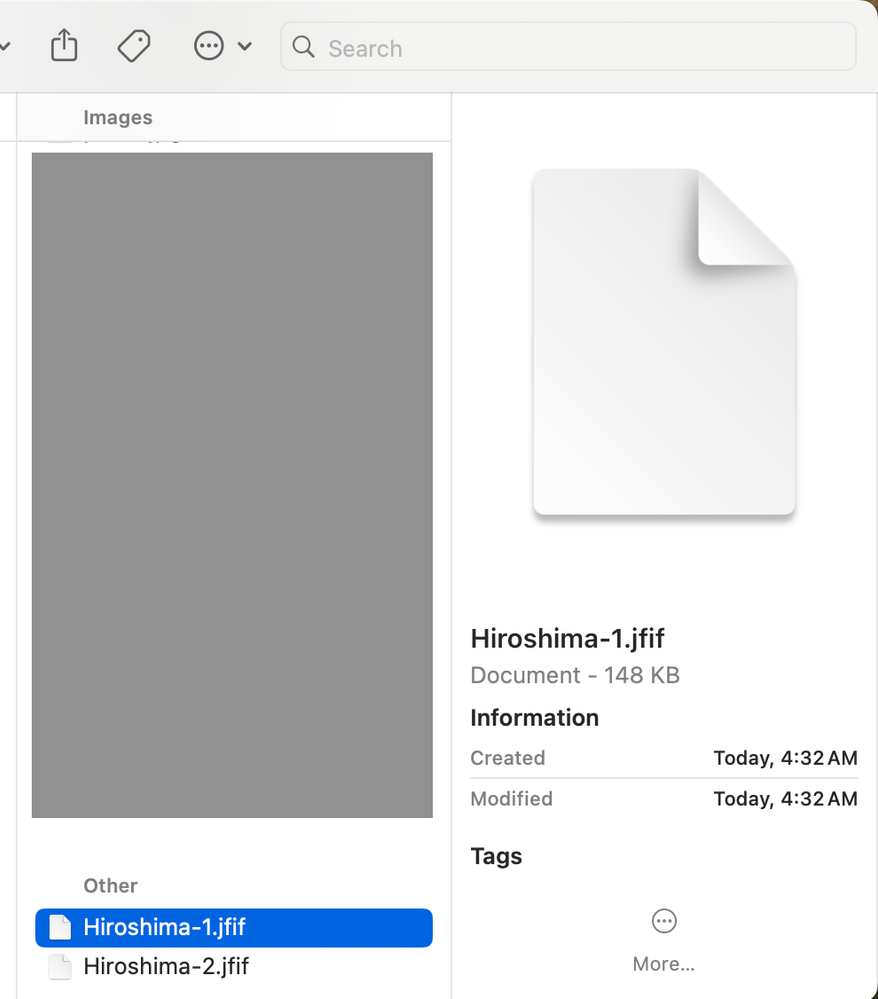Screen dimensions: 878x999
Task: Click the Hiroshima-2.jfif document icon in list
Action: pos(61,966)
